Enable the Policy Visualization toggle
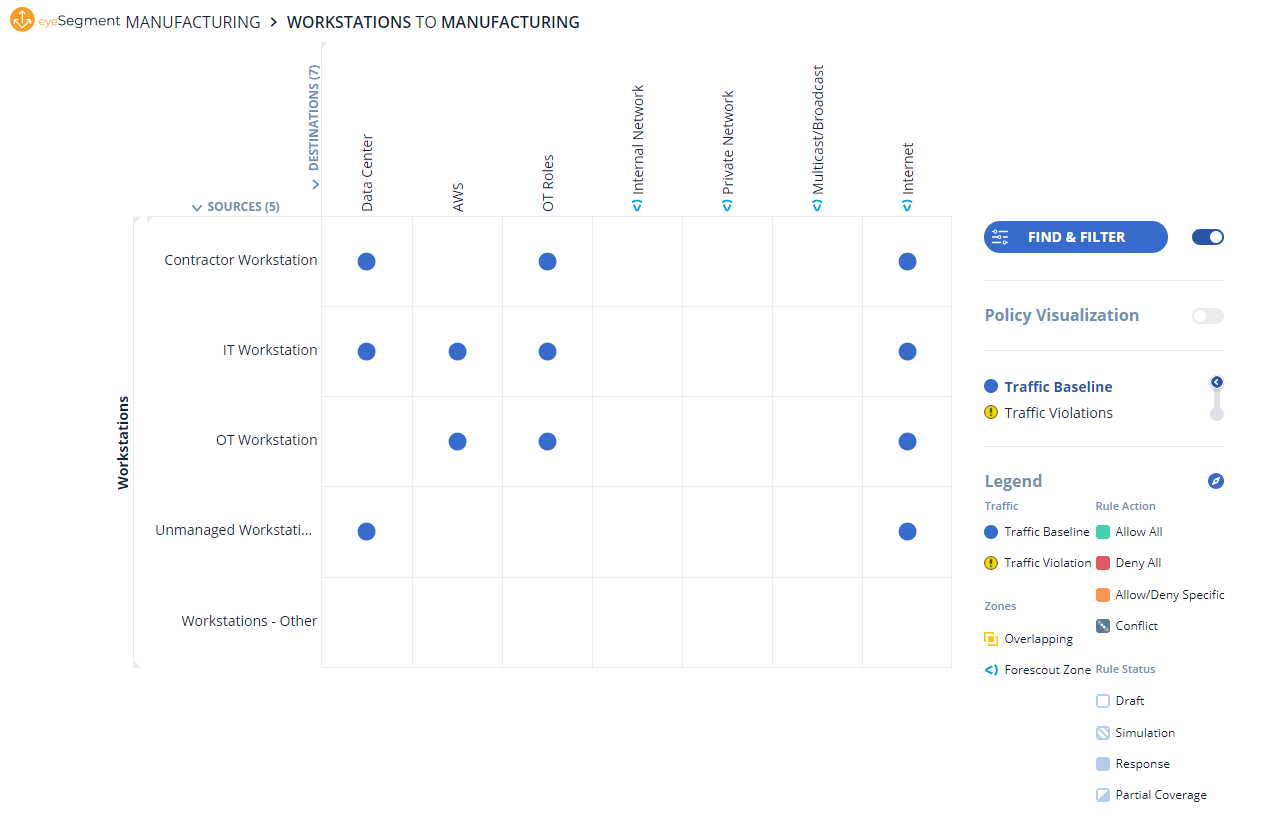Viewport: 1269px width, 825px height. [1208, 316]
